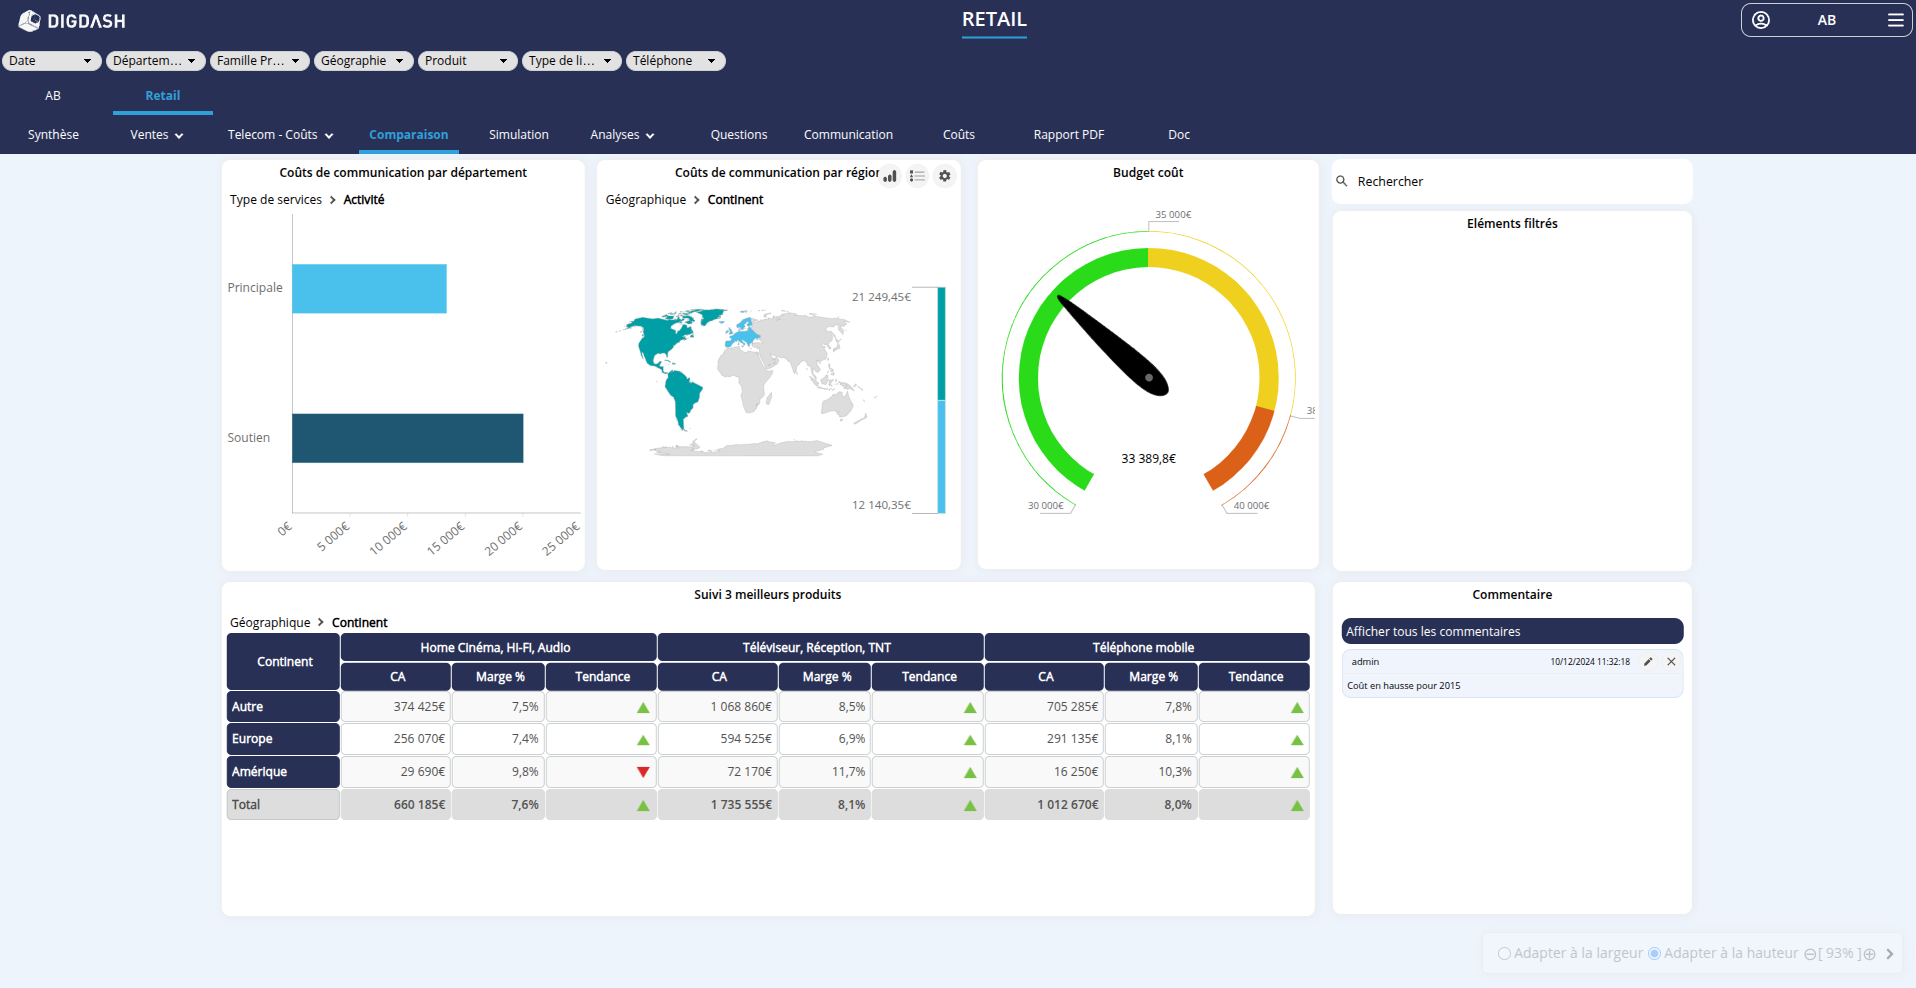Open the chart type icon on region map
This screenshot has height=988, width=1916.
(x=890, y=176)
